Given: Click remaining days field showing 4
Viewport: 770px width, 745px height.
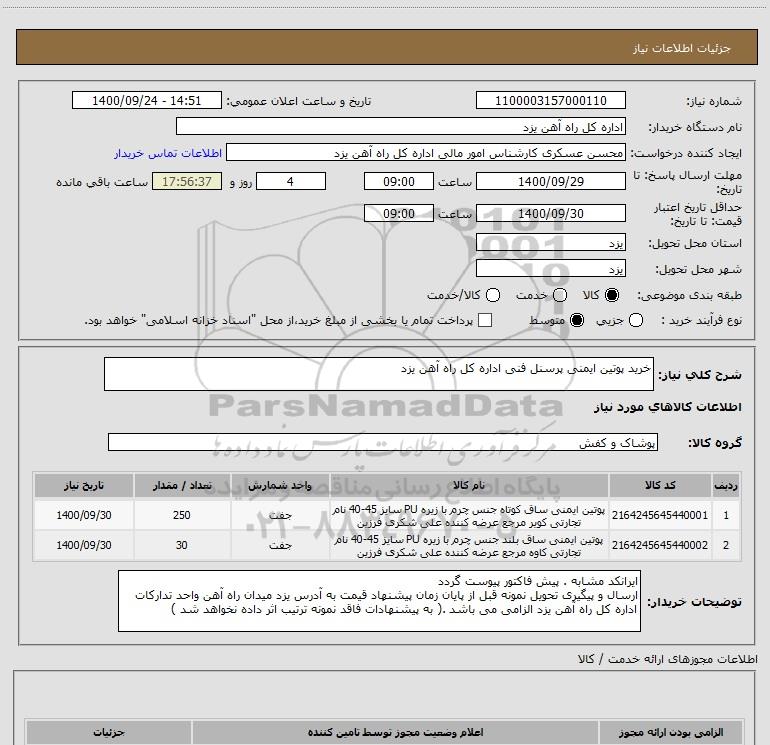Looking at the screenshot, I should pyautogui.click(x=291, y=181).
